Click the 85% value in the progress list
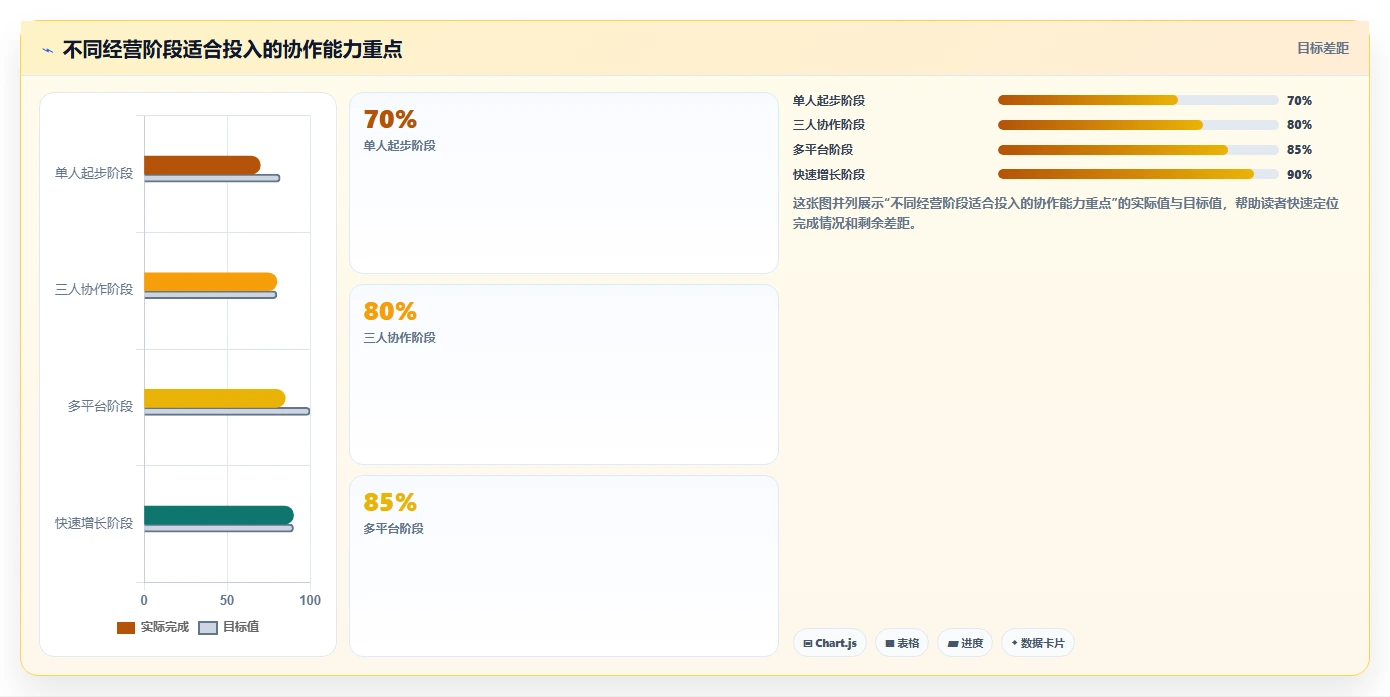The image size is (1390, 697). pos(1299,150)
